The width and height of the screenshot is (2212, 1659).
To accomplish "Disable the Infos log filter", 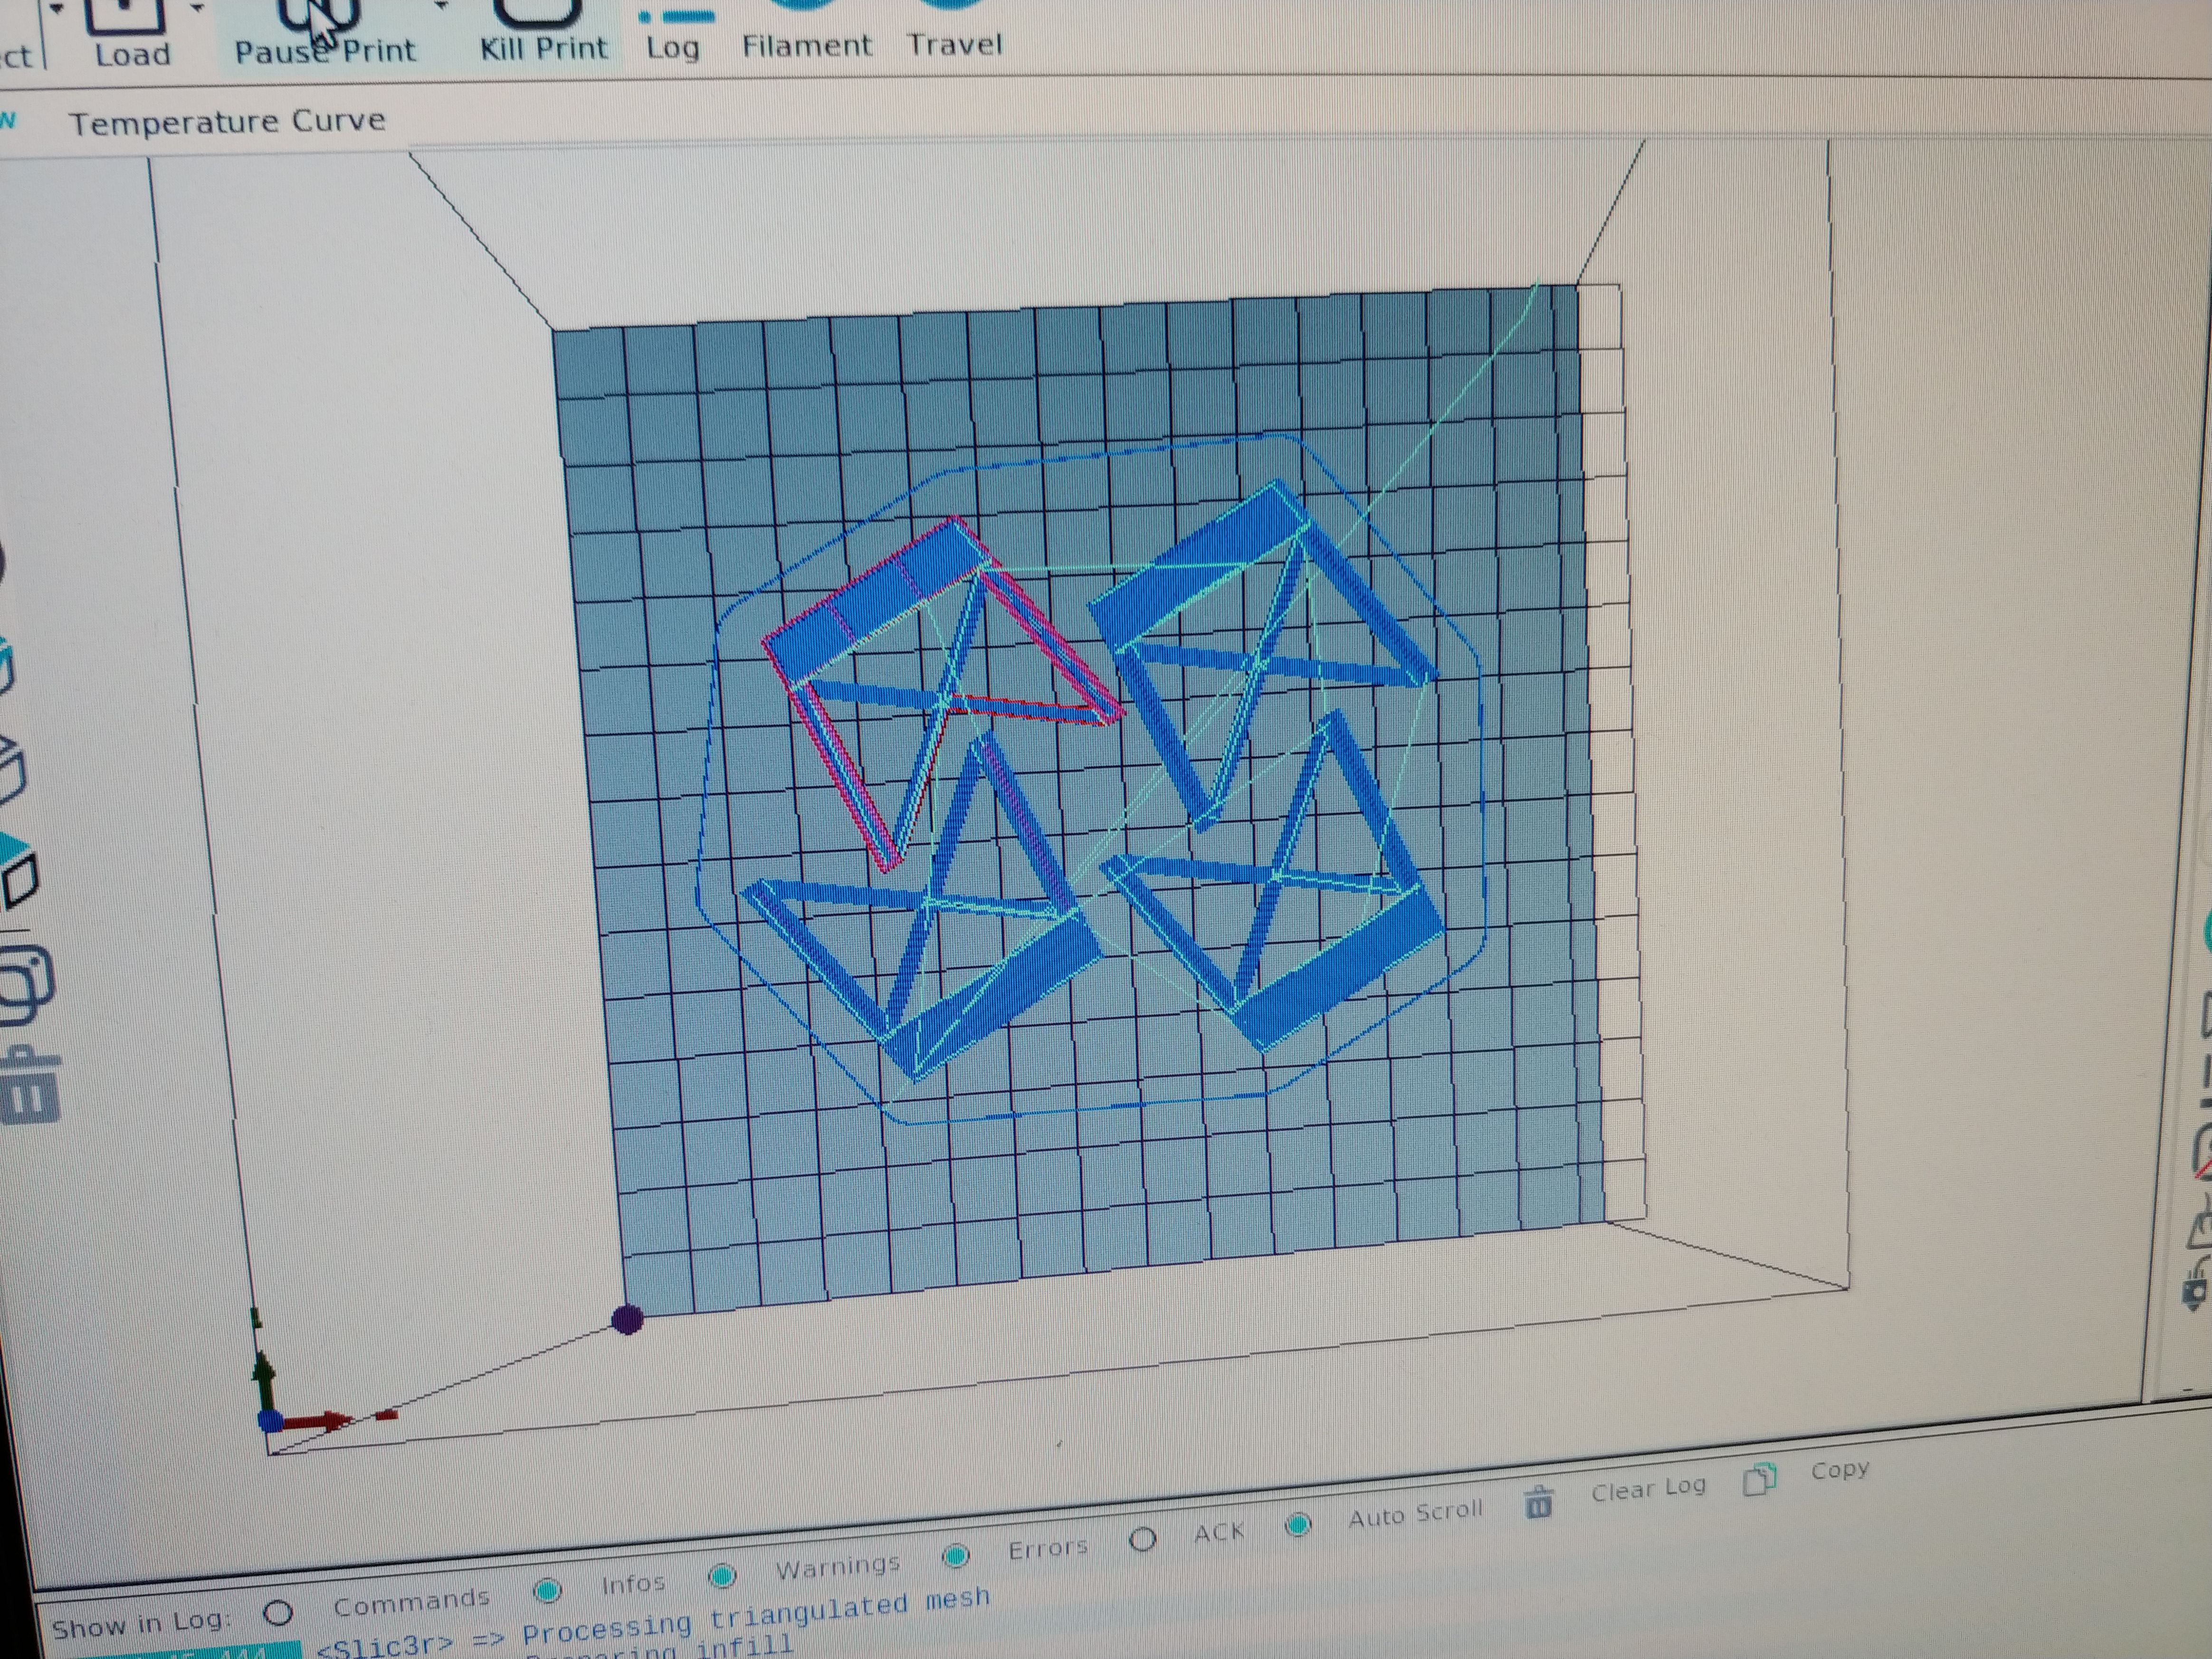I will point(547,1589).
